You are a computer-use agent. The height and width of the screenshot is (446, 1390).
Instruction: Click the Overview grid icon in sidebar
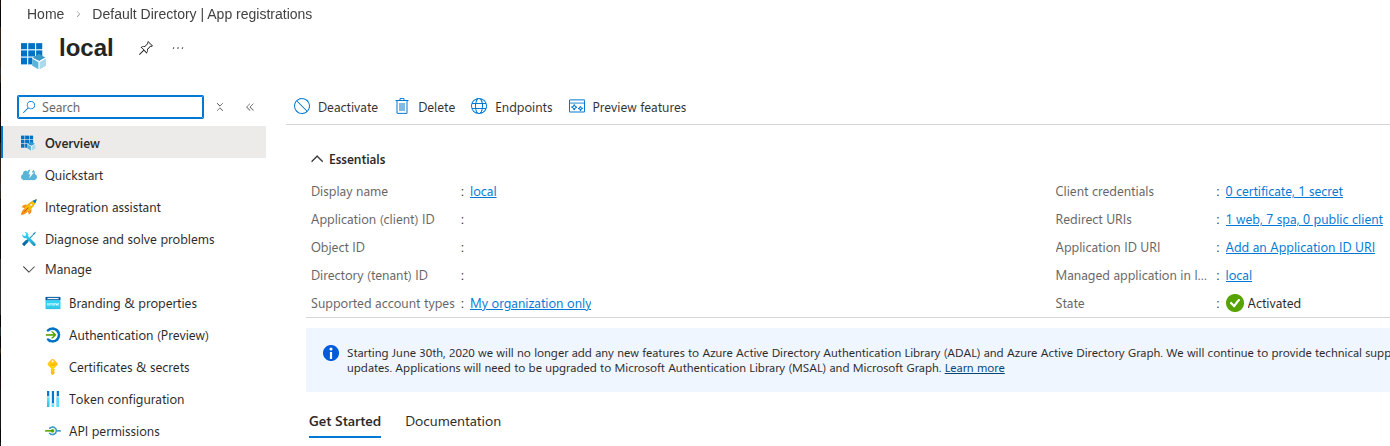click(x=28, y=143)
